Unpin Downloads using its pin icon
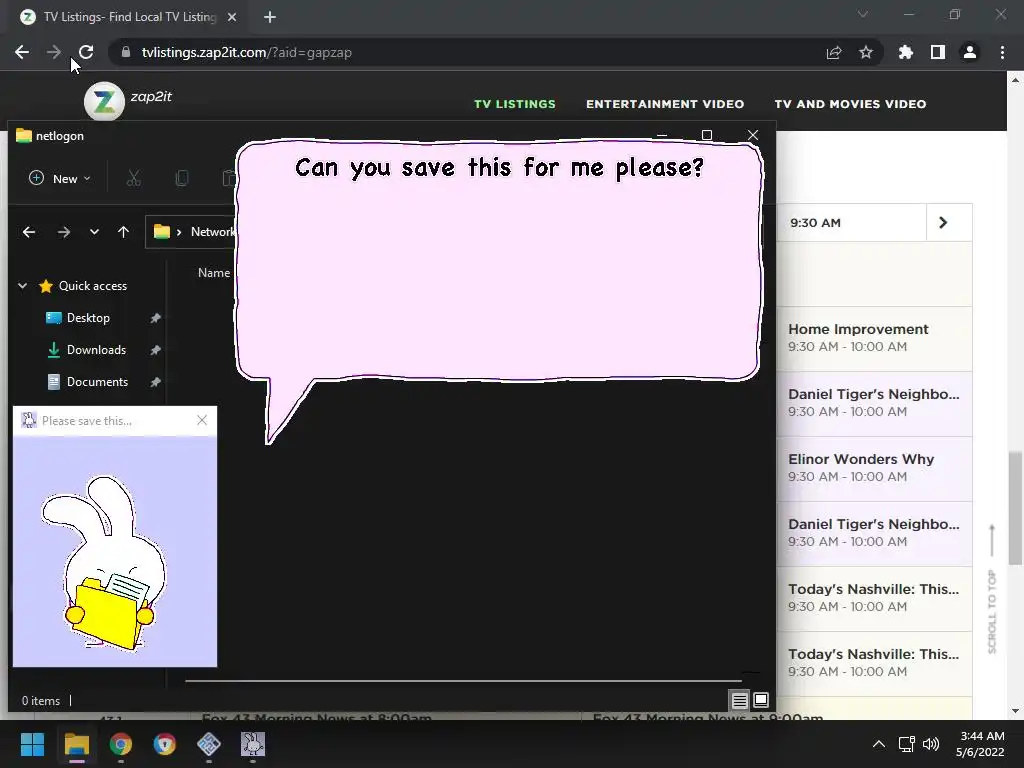Screen dimensions: 1024x768 pos(155,350)
